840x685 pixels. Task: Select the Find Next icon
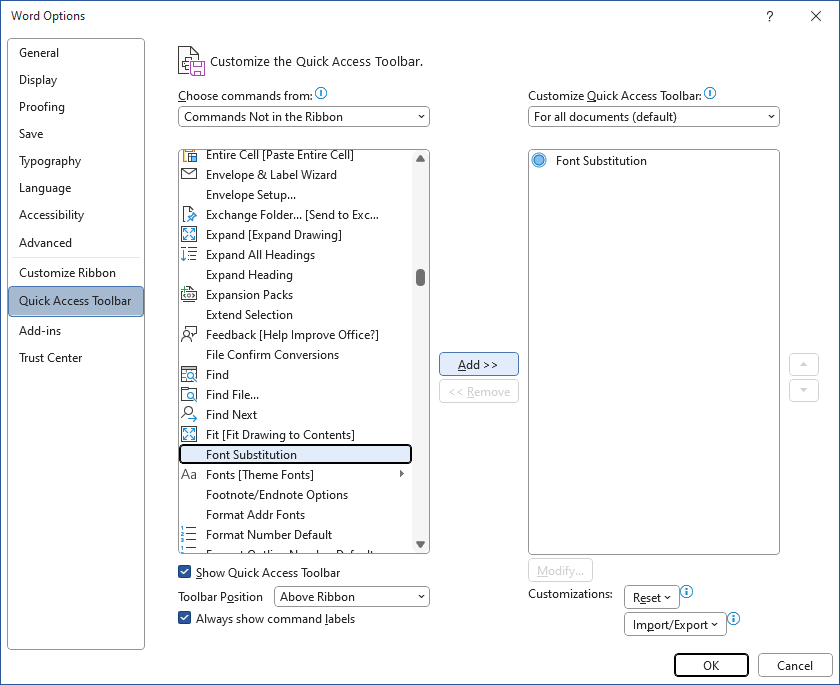(x=187, y=414)
